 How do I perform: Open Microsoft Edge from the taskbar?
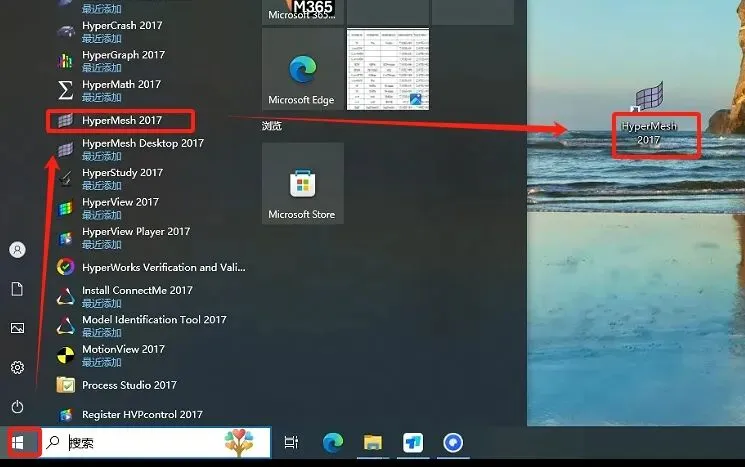click(x=333, y=443)
